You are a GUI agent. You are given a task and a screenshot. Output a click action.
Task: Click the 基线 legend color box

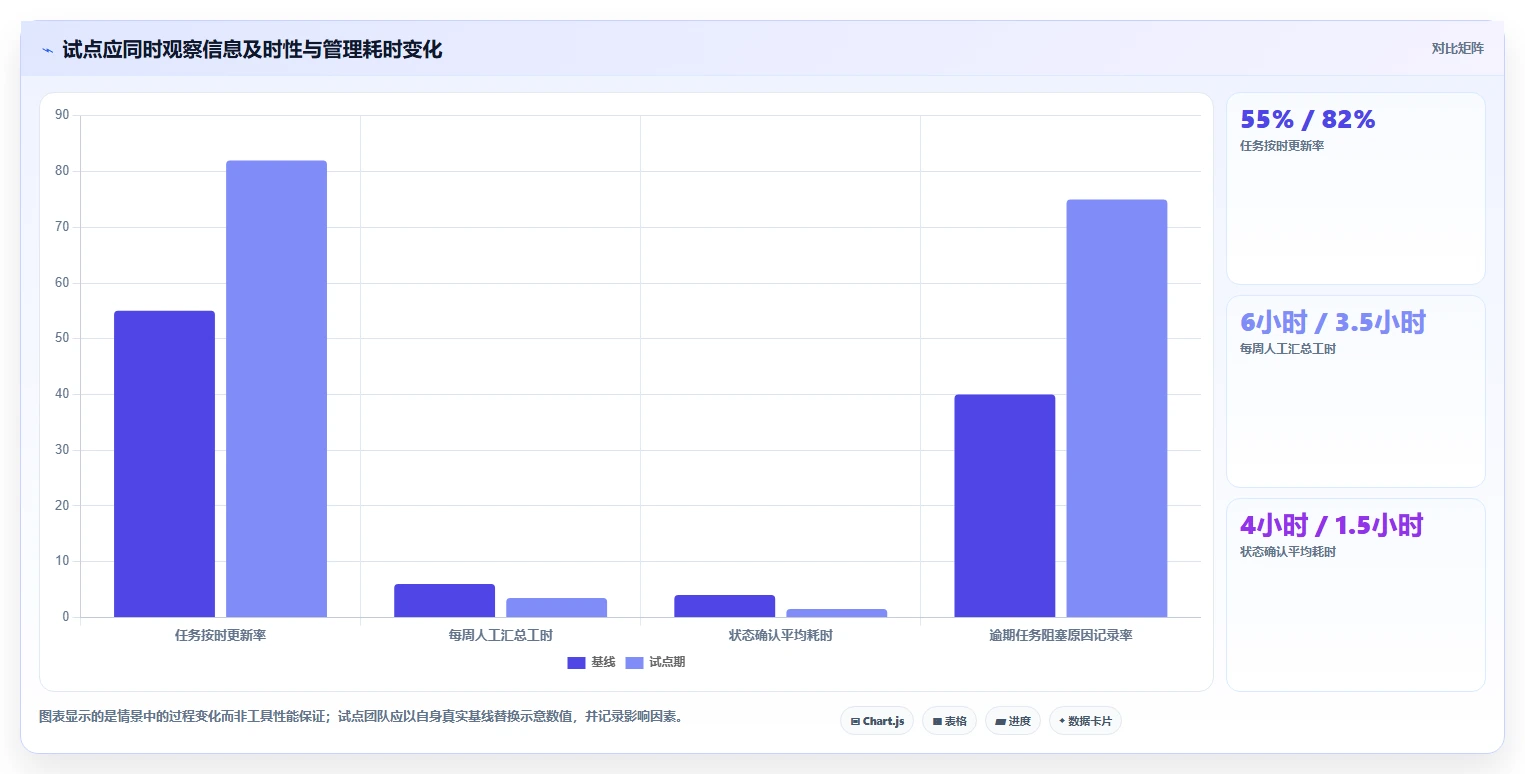click(576, 663)
